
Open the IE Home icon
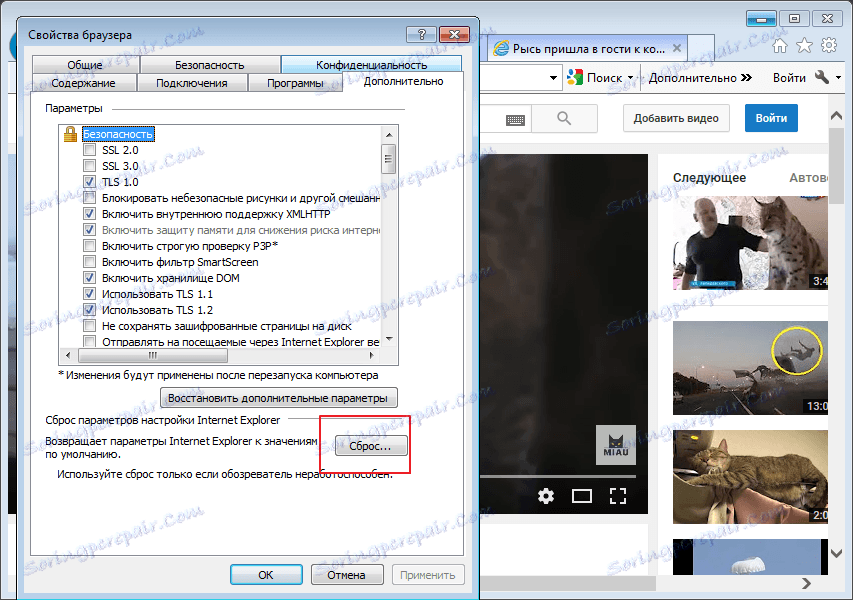coord(780,46)
